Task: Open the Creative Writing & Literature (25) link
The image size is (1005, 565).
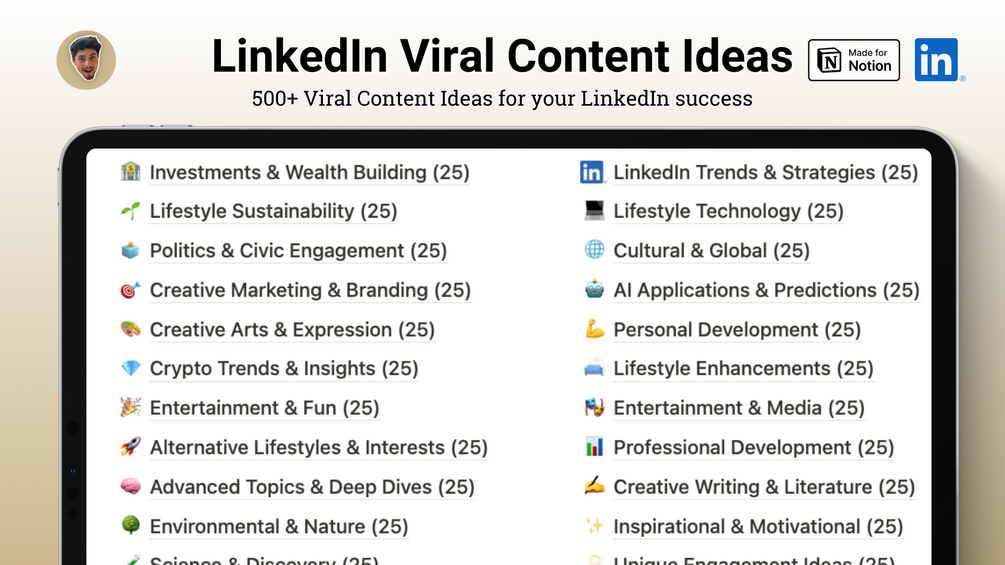Action: [764, 487]
